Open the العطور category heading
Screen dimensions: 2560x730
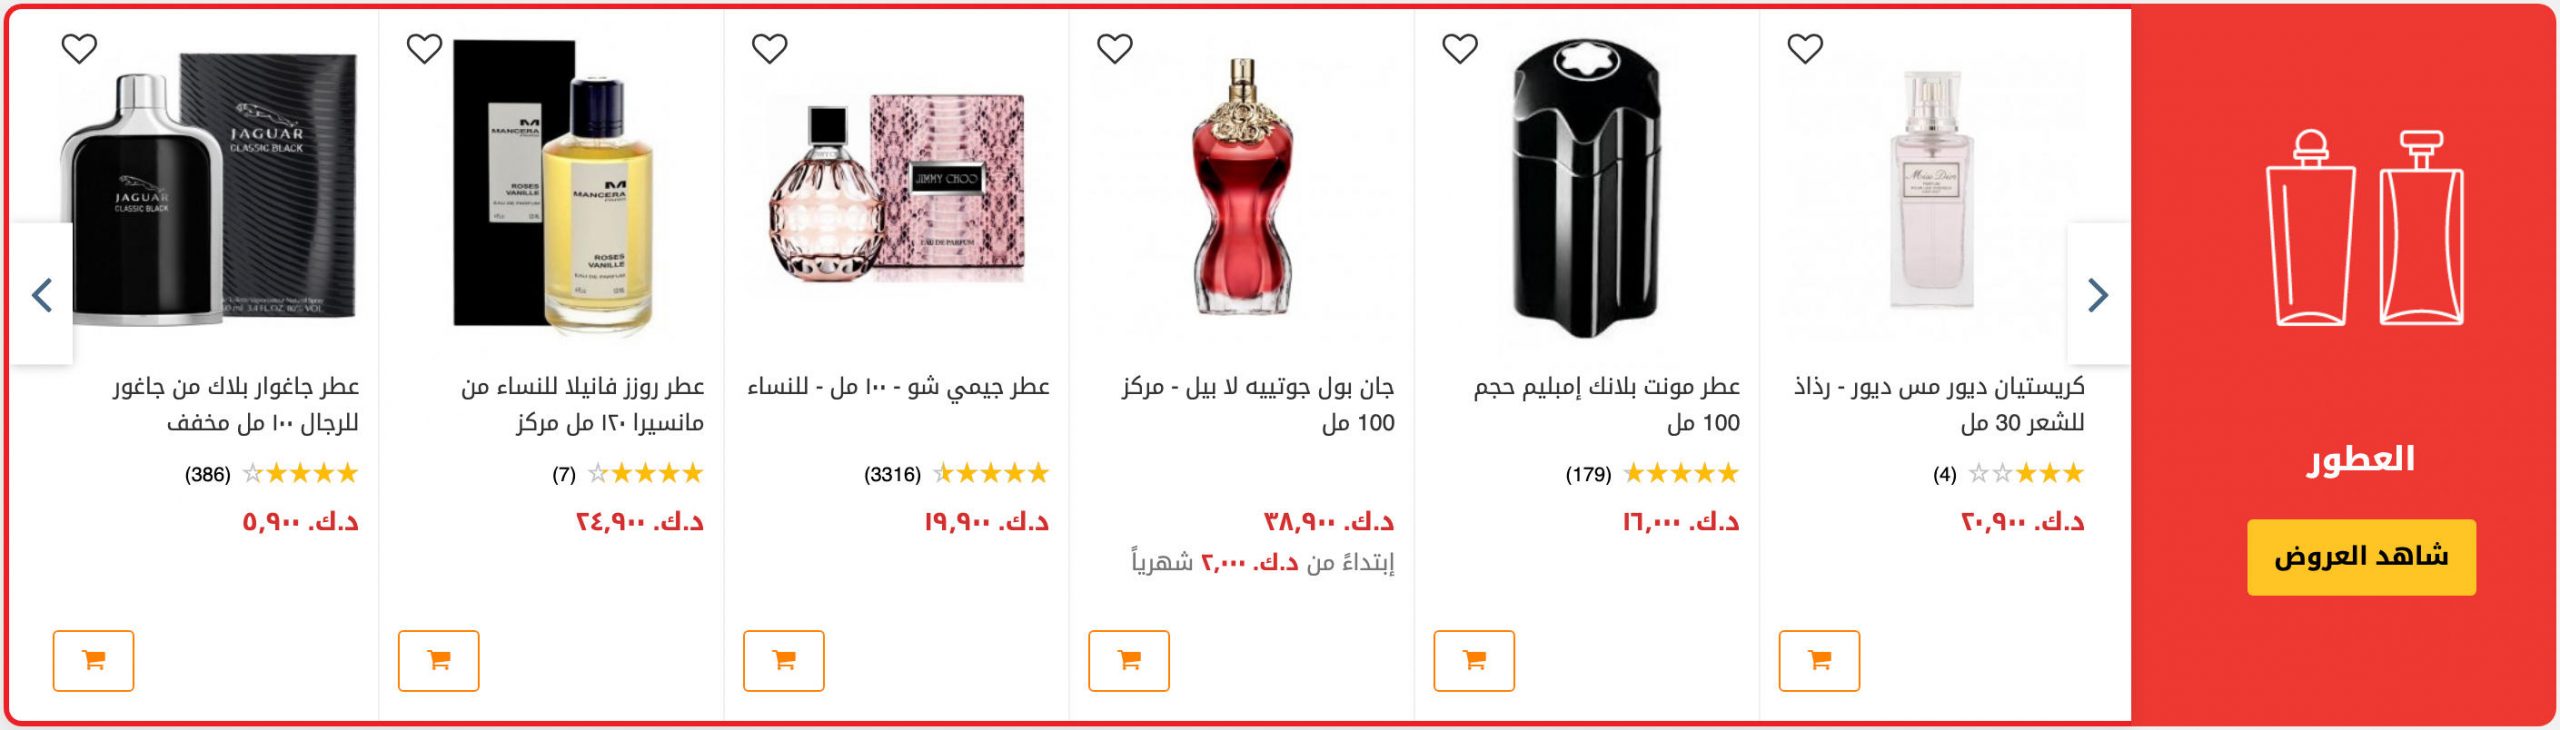pyautogui.click(x=2360, y=459)
